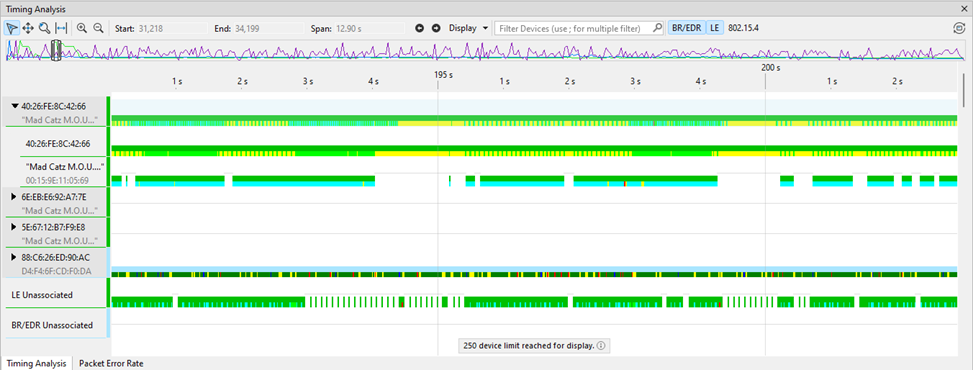The image size is (973, 370).
Task: Close the Timing Analysis panel
Action: tap(964, 9)
